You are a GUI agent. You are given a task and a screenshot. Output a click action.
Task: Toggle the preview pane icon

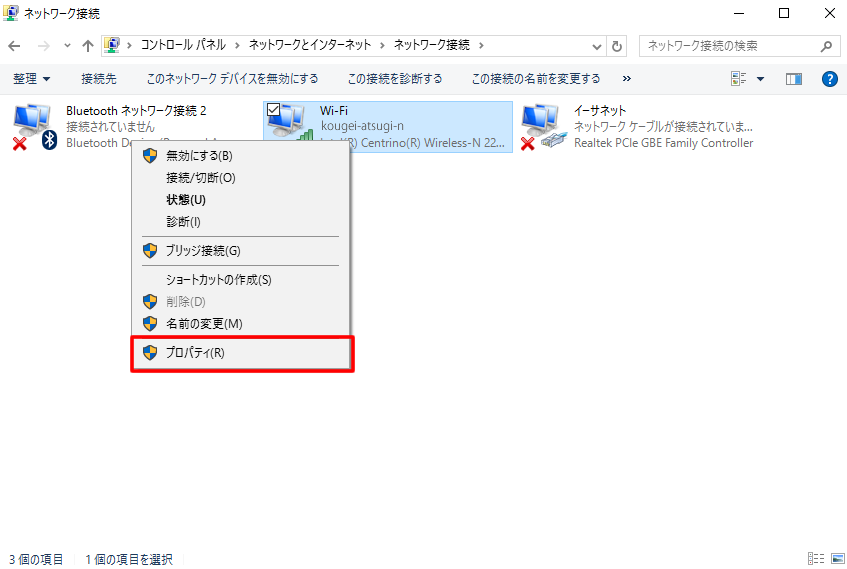click(794, 79)
